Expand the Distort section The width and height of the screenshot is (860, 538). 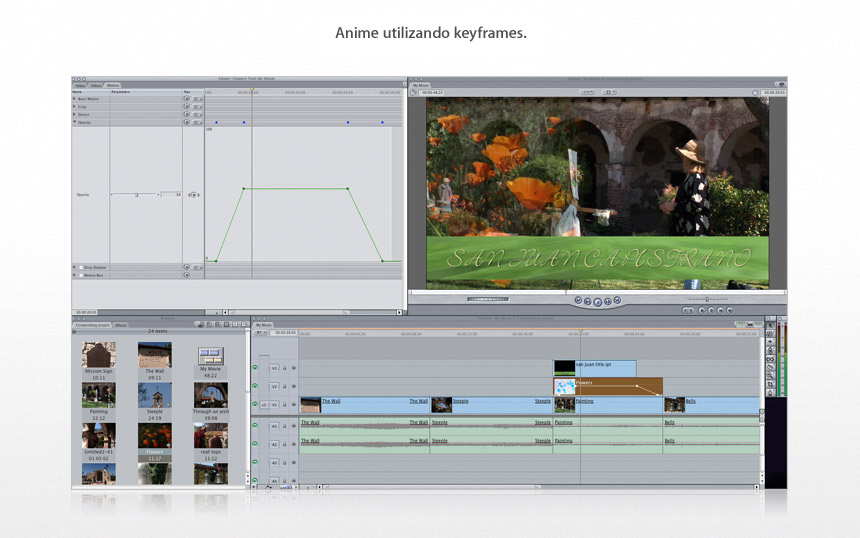[x=74, y=114]
